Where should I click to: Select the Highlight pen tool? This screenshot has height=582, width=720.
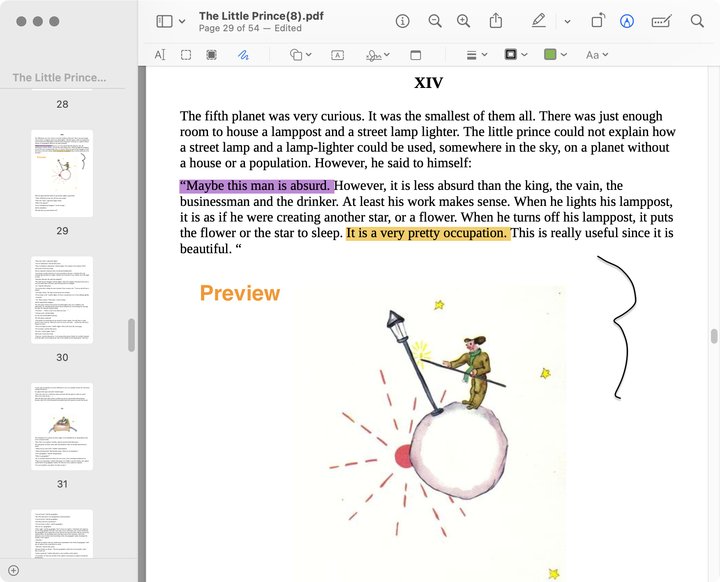pyautogui.click(x=539, y=21)
